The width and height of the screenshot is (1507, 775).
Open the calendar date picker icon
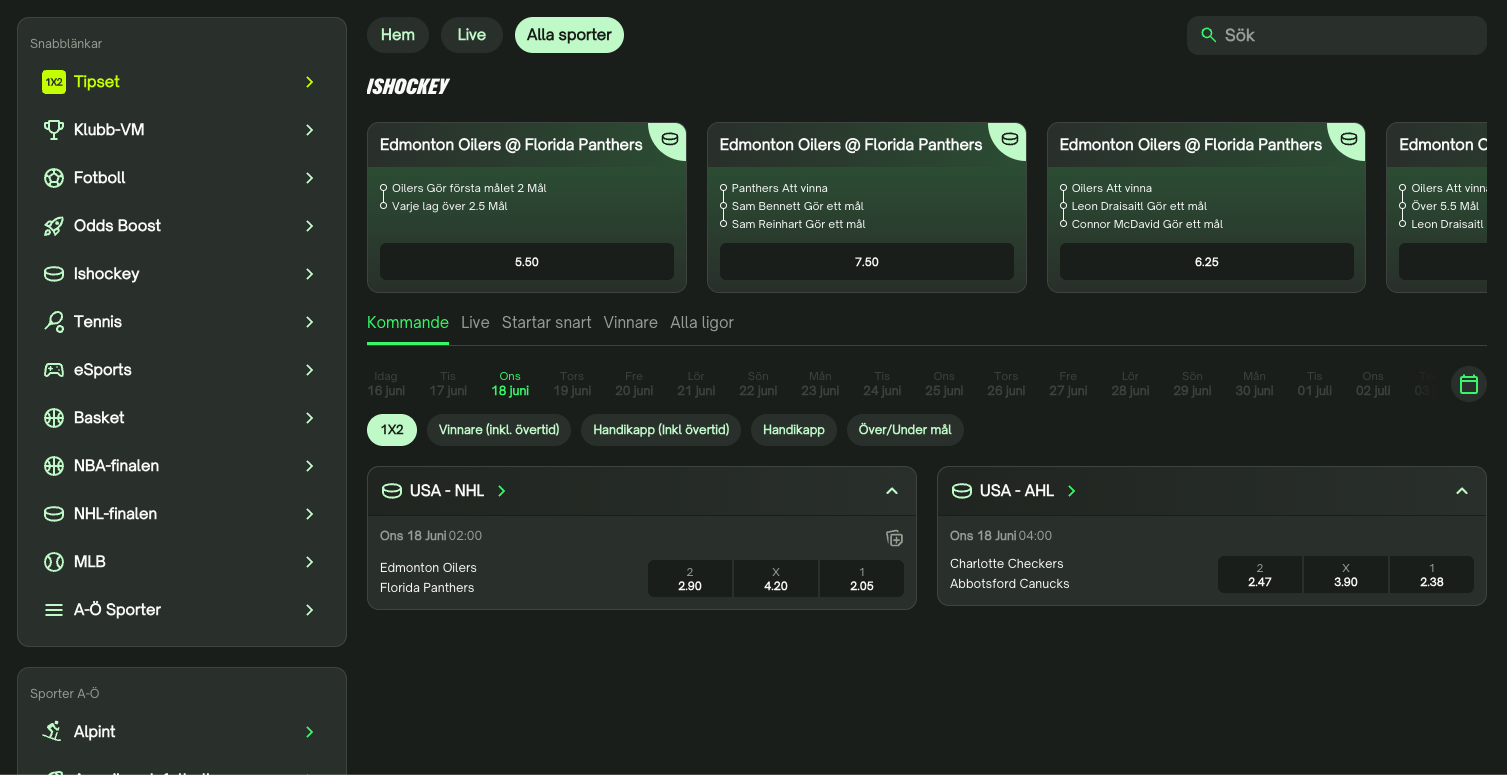point(1468,384)
